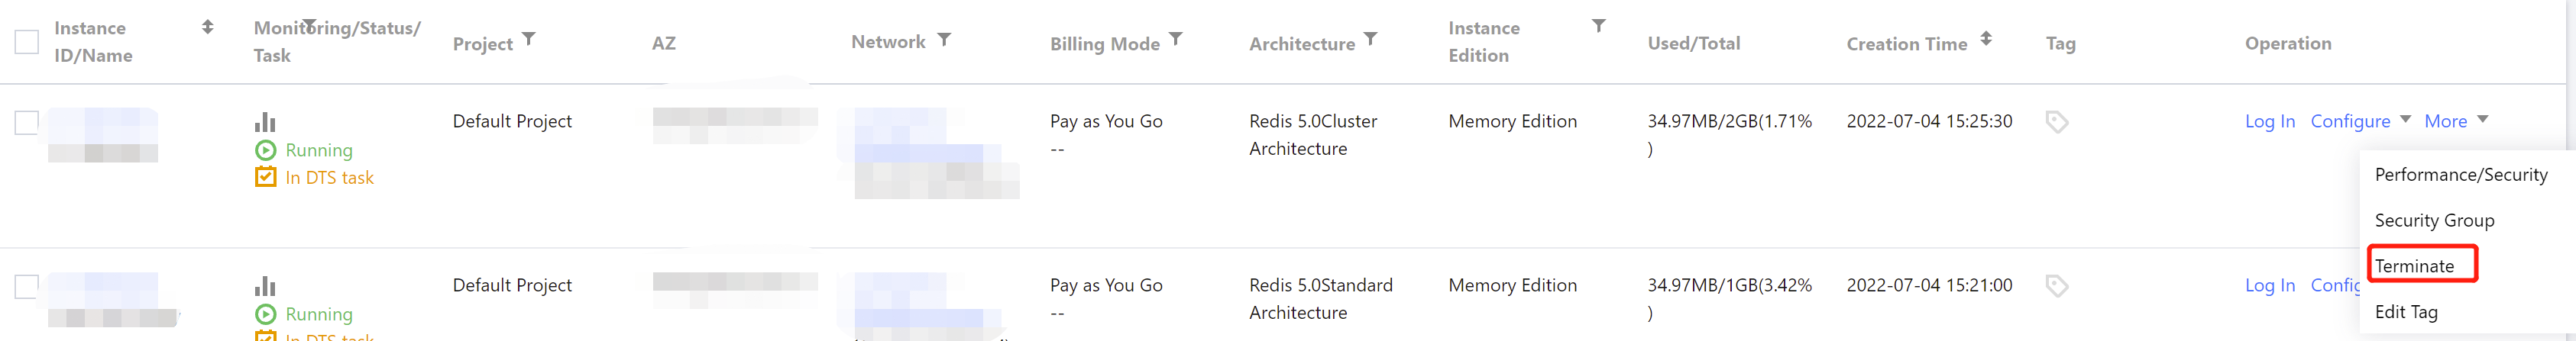The image size is (2576, 341).
Task: Filter instances by Project column
Action: click(x=529, y=40)
